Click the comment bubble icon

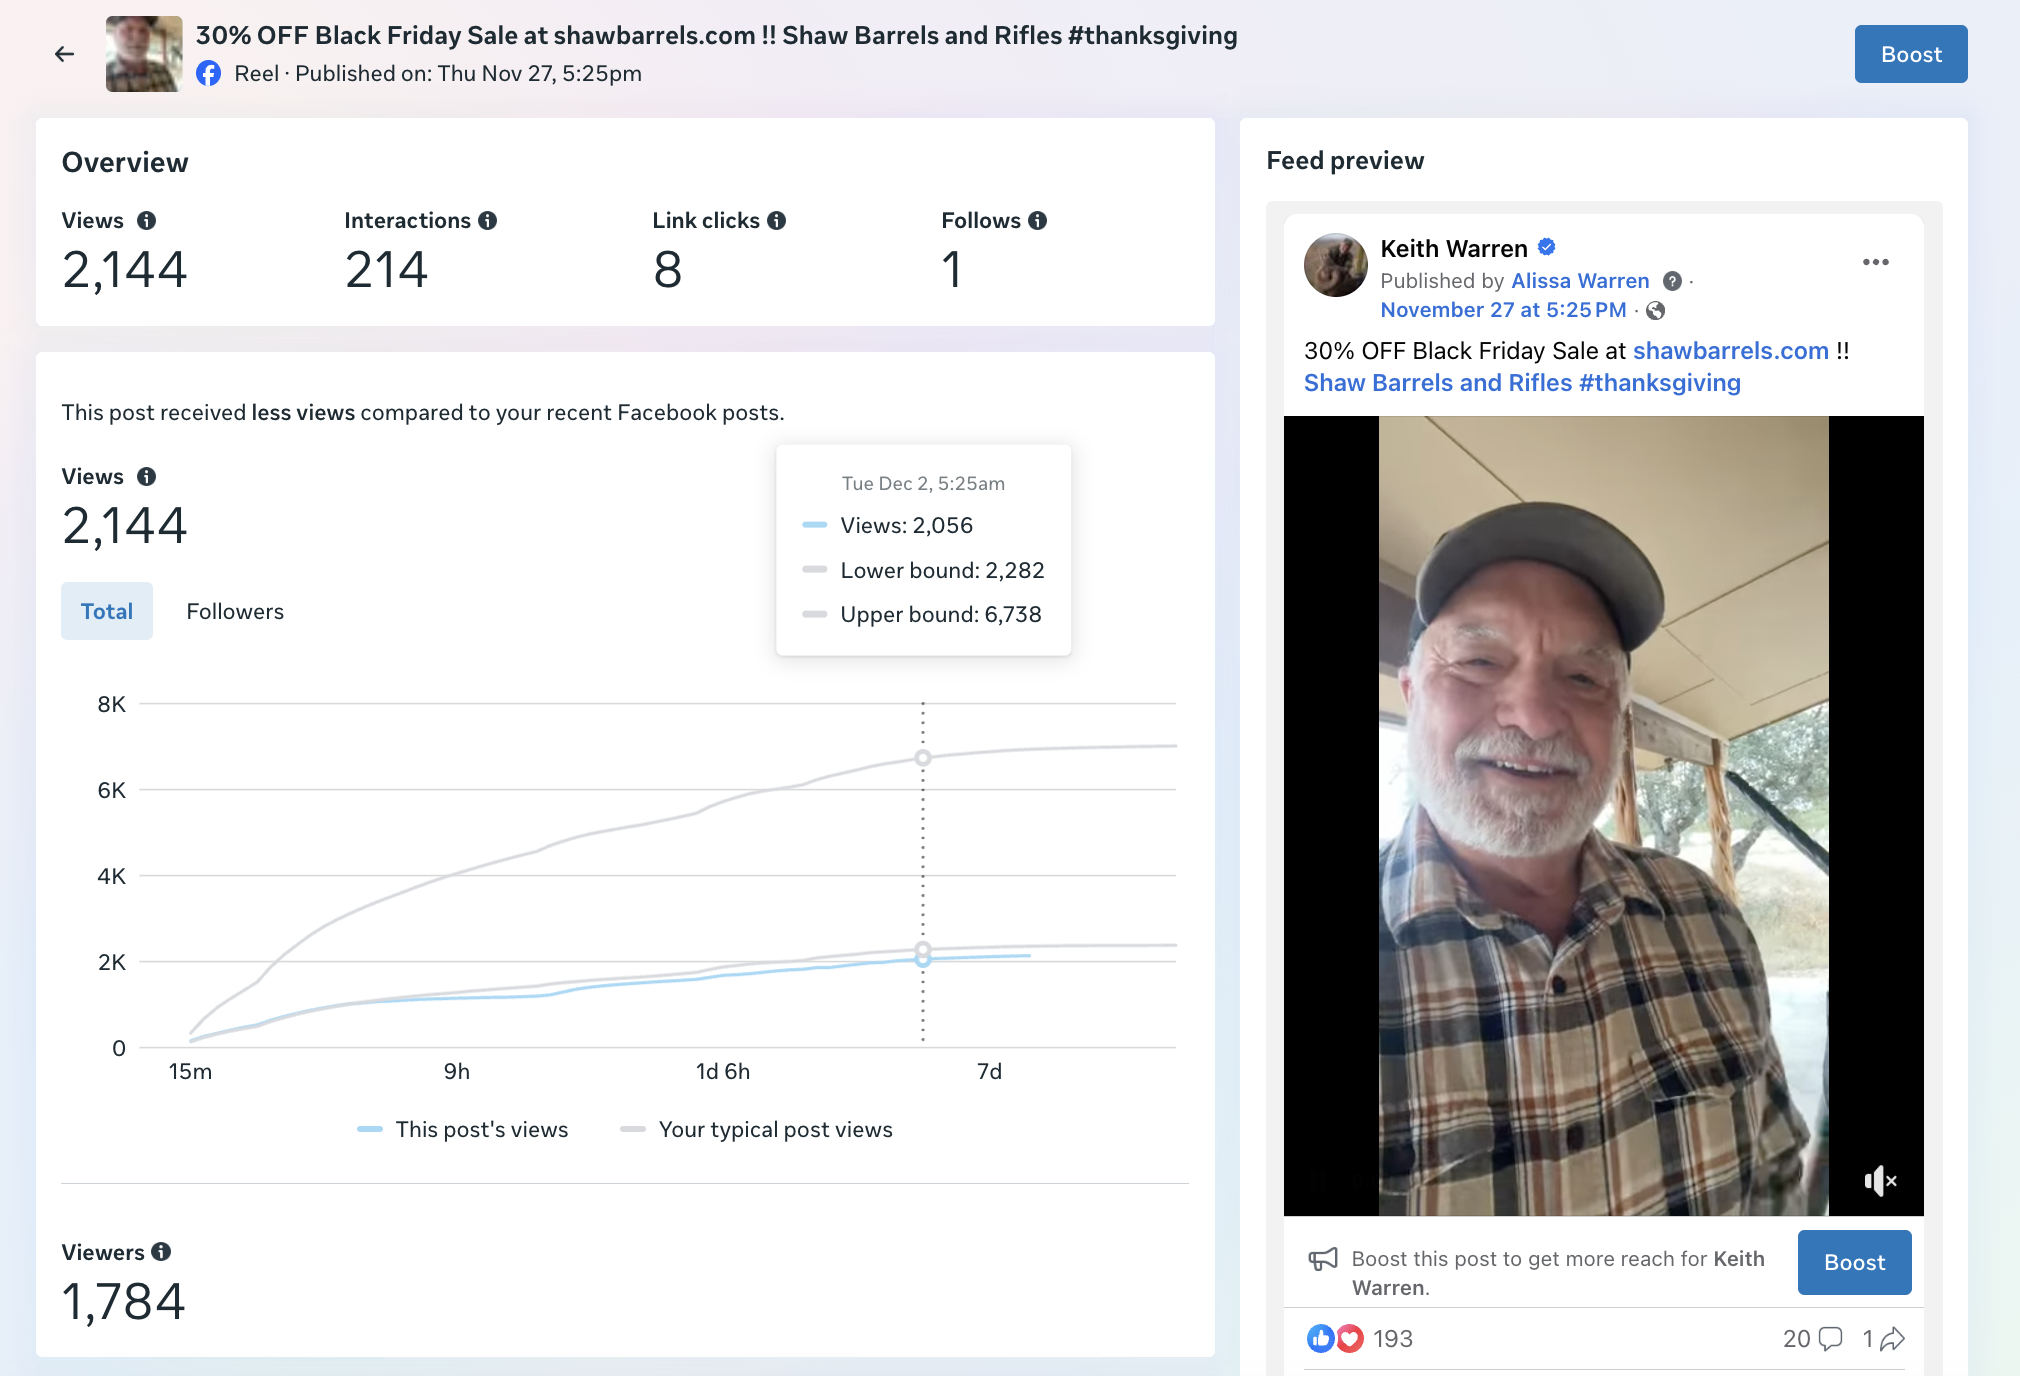(1830, 1339)
